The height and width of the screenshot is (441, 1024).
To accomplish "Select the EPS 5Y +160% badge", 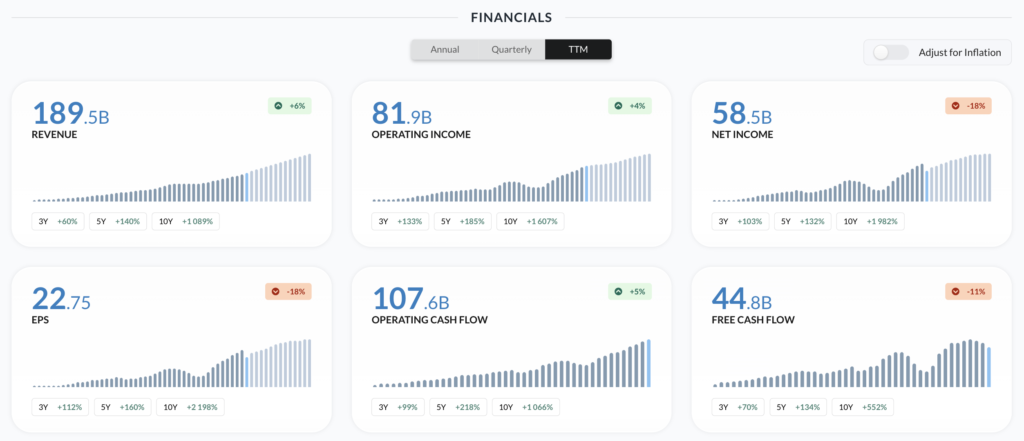I will (119, 407).
